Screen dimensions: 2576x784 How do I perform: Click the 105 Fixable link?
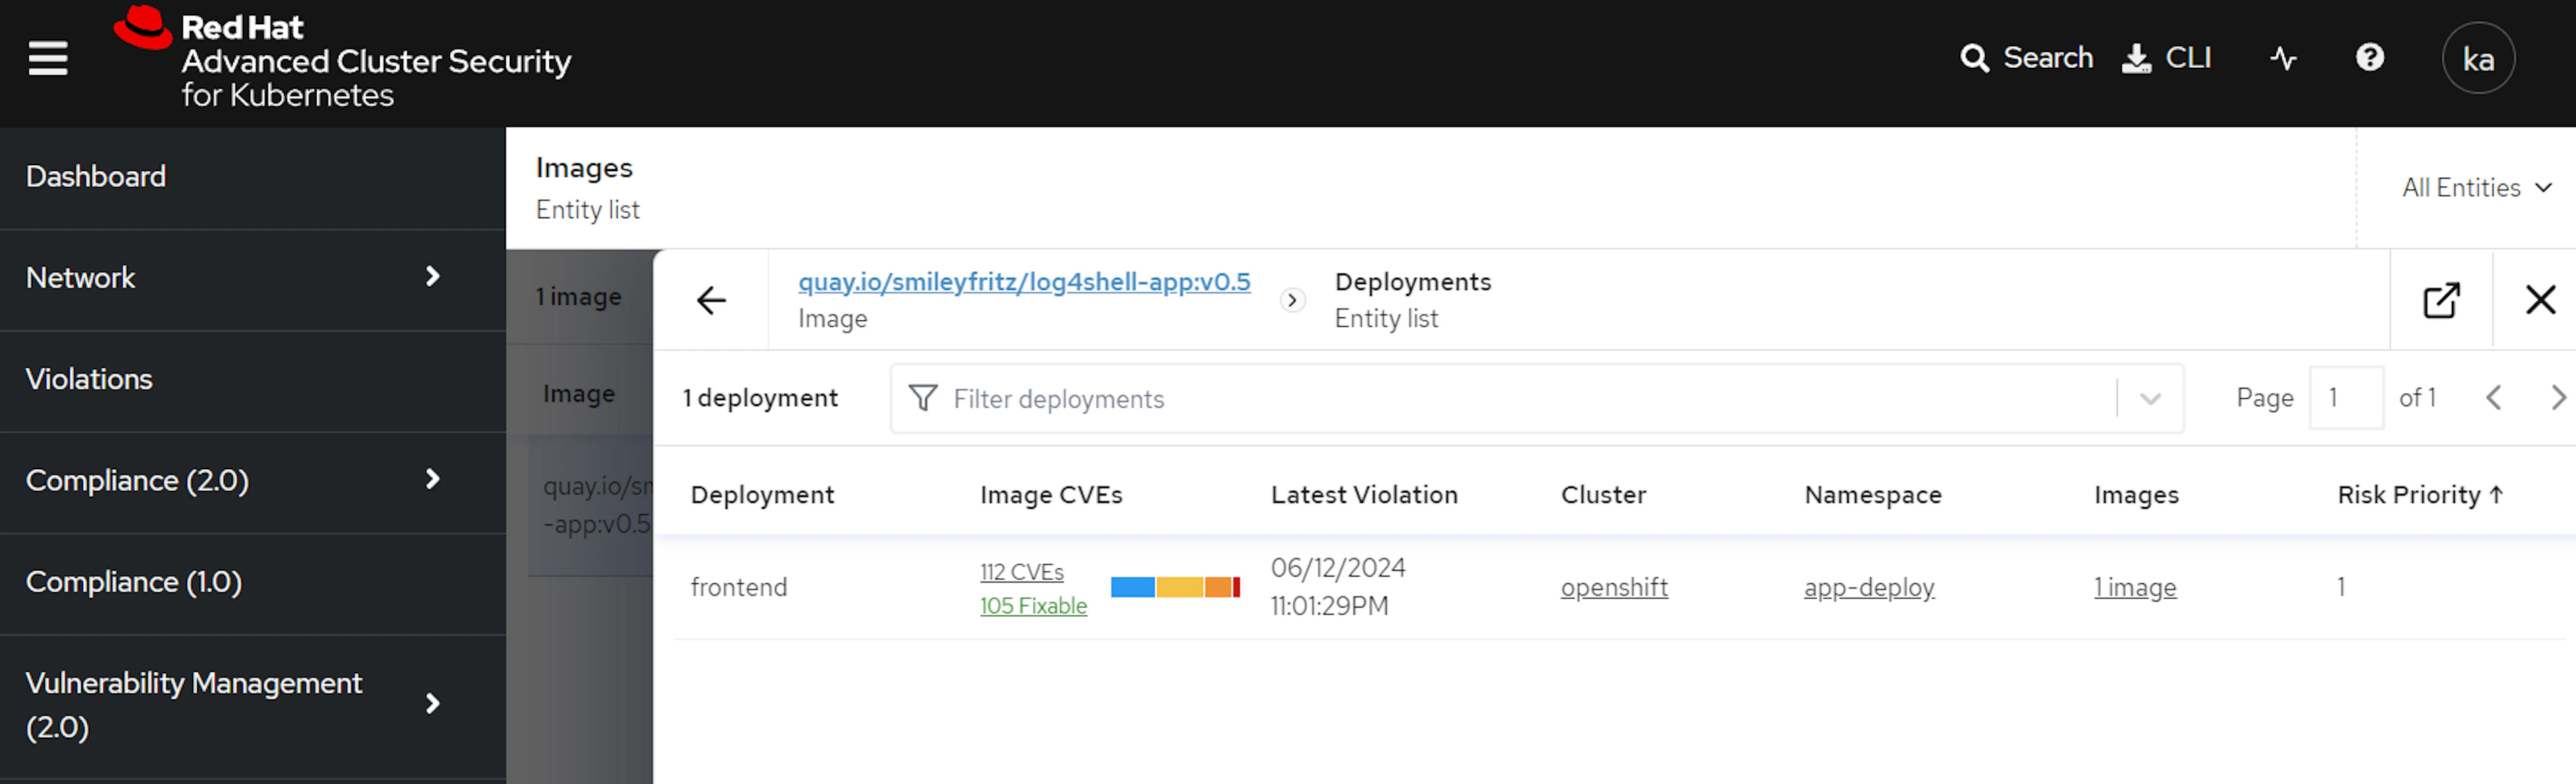coord(1032,606)
